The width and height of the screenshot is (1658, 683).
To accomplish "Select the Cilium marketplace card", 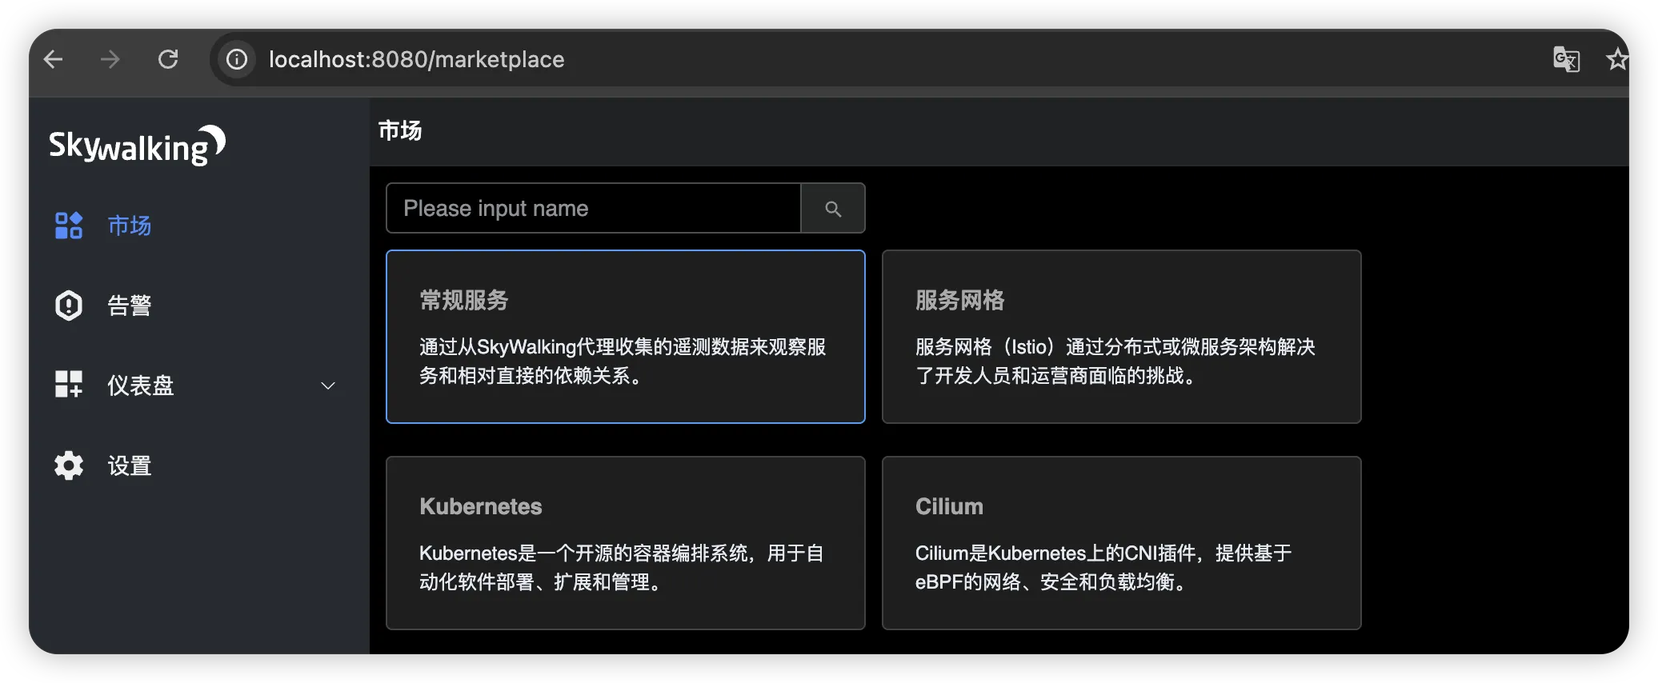I will click(x=1121, y=543).
